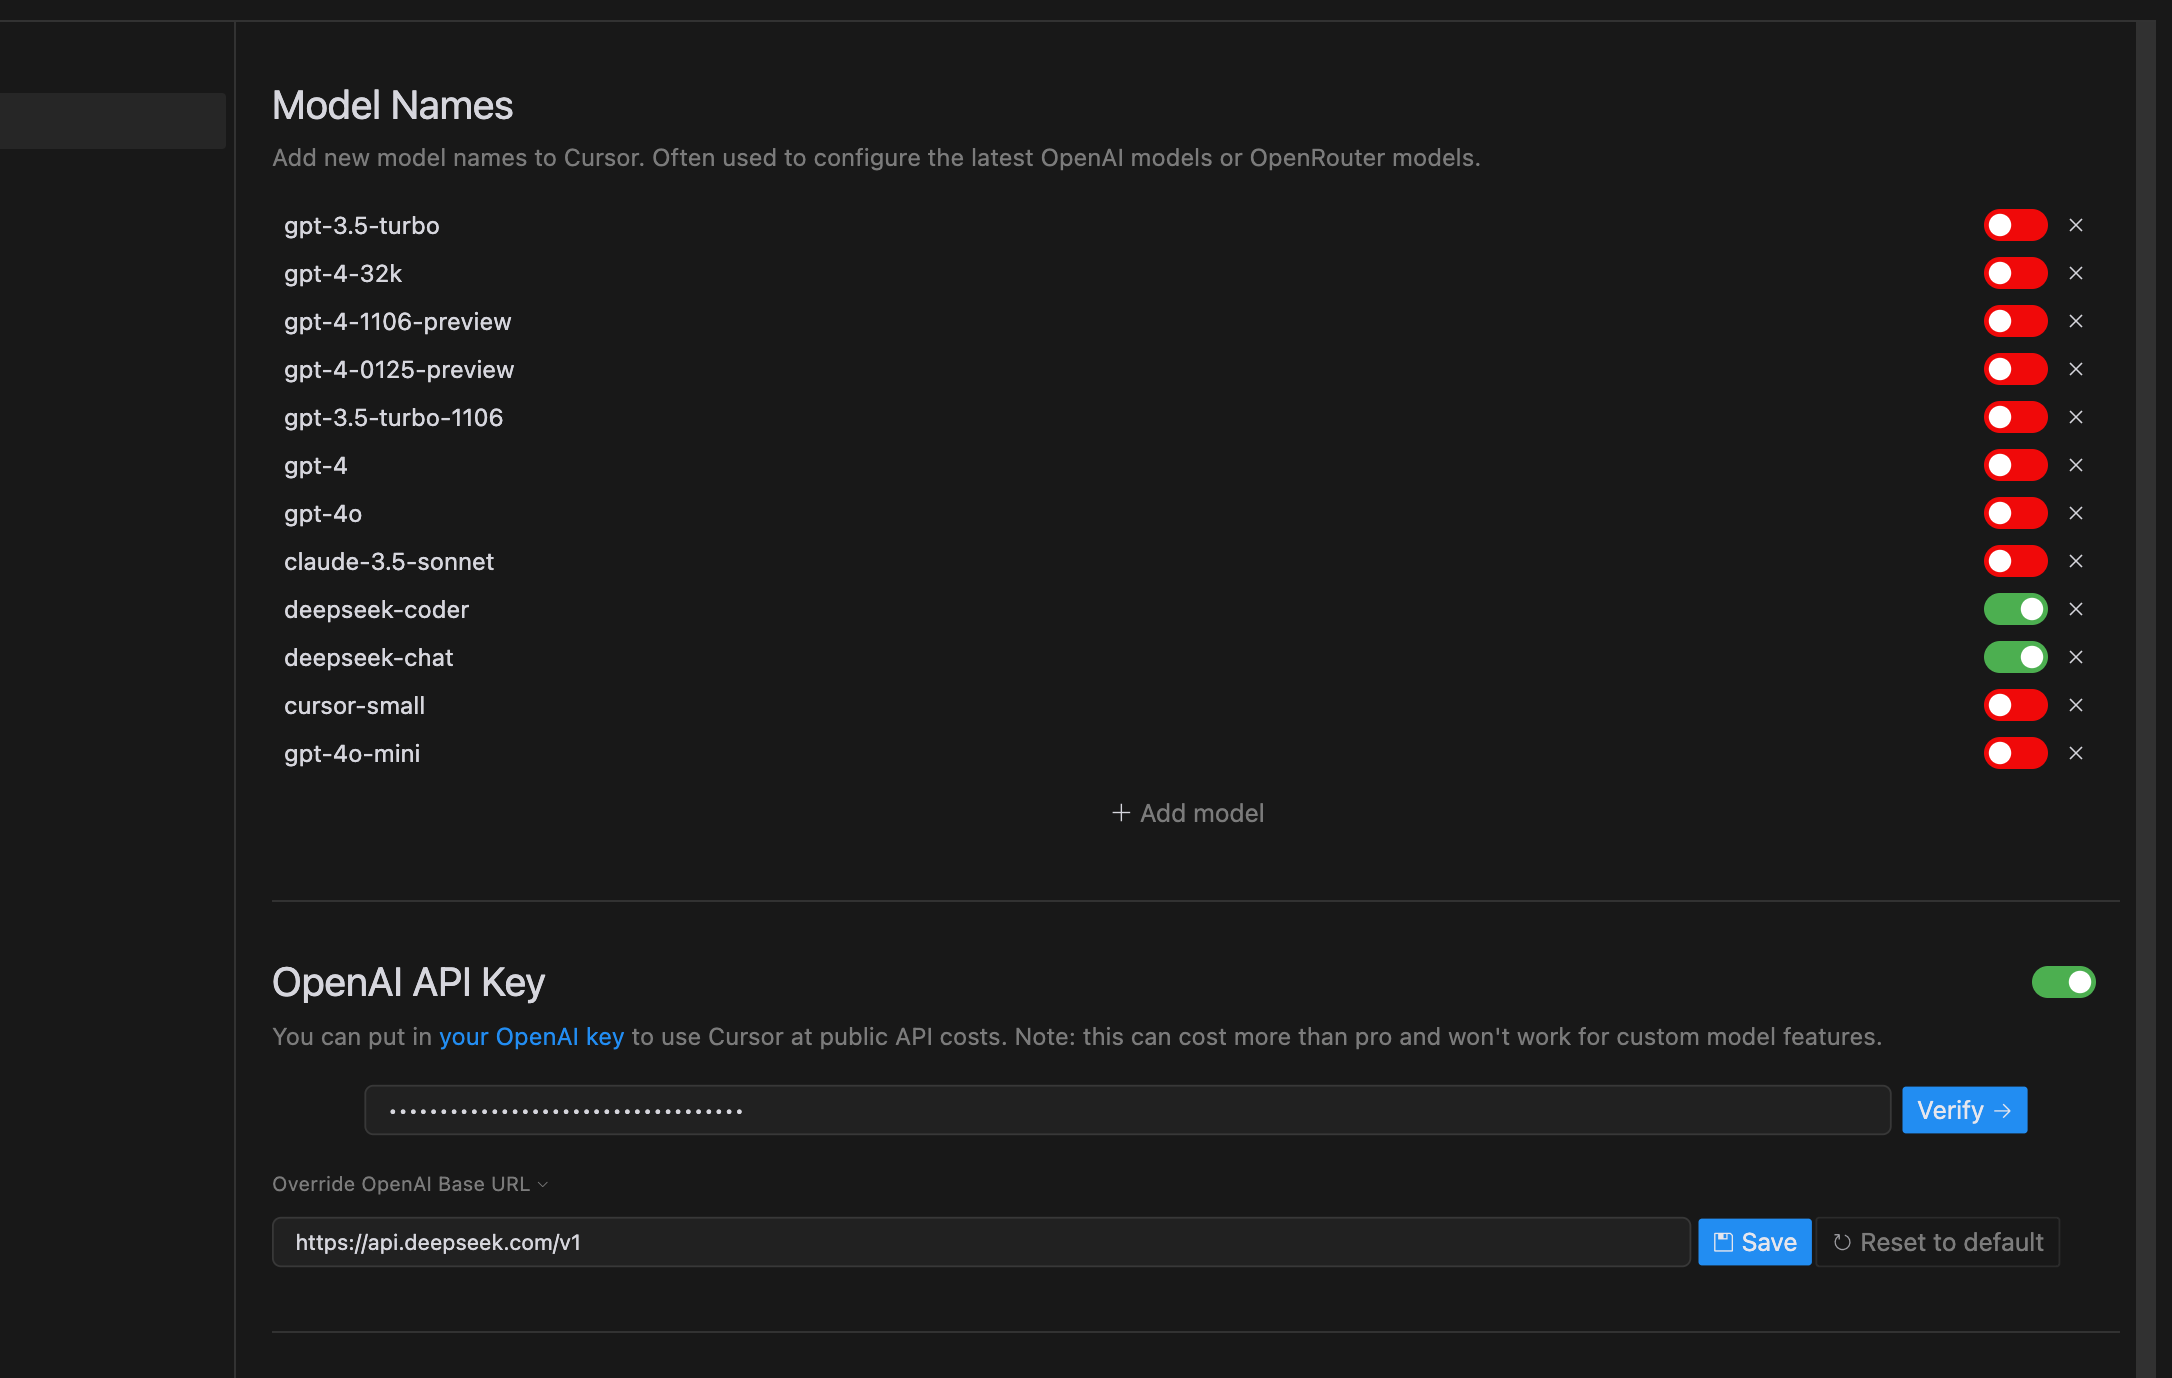Open the 'your OpenAI key' link
2172x1378 pixels.
coord(531,1037)
